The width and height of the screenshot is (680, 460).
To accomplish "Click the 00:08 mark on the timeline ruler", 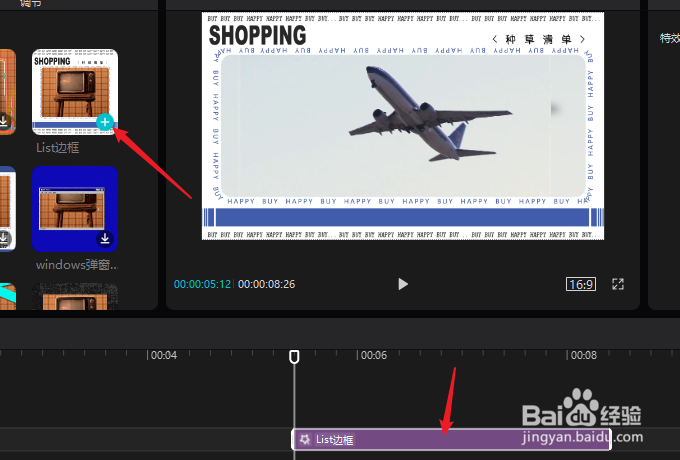I will pyautogui.click(x=584, y=356).
